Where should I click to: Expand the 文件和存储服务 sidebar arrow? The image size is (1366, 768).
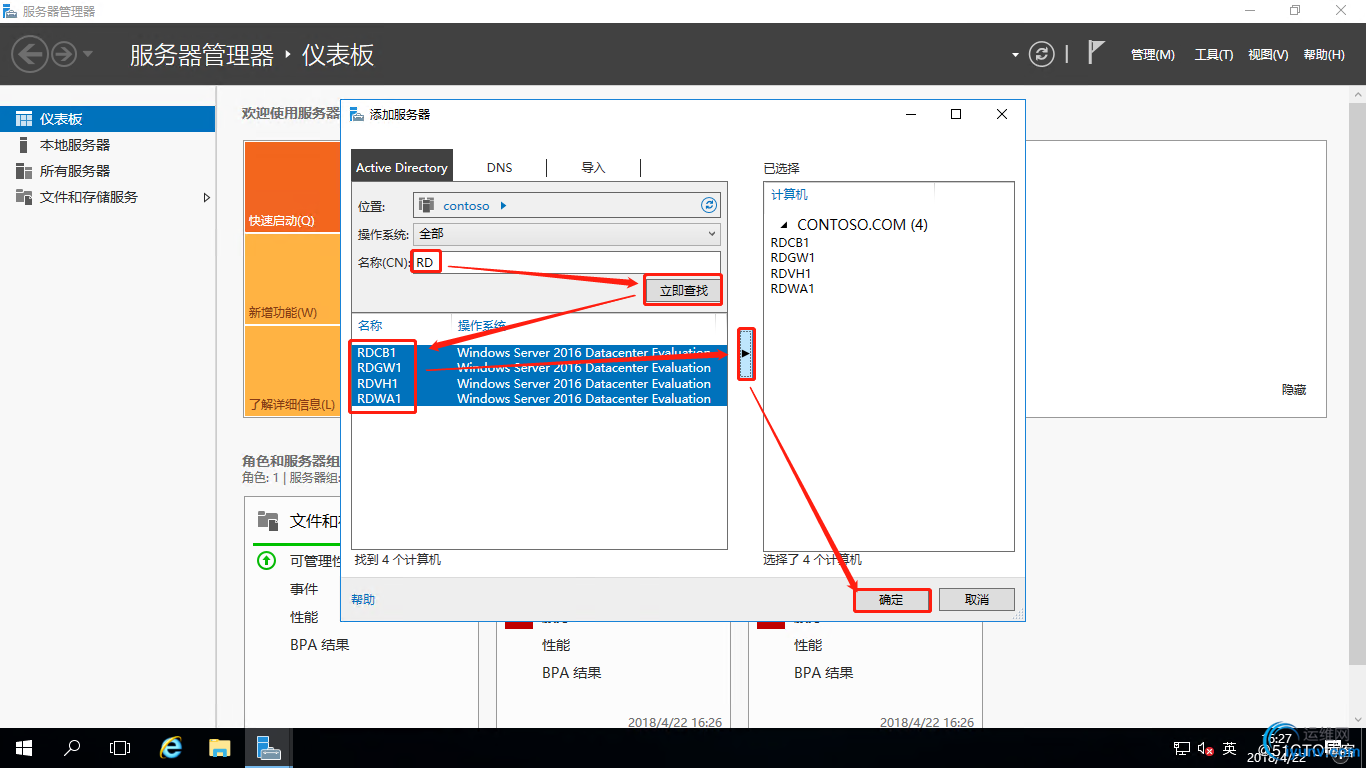[x=207, y=197]
